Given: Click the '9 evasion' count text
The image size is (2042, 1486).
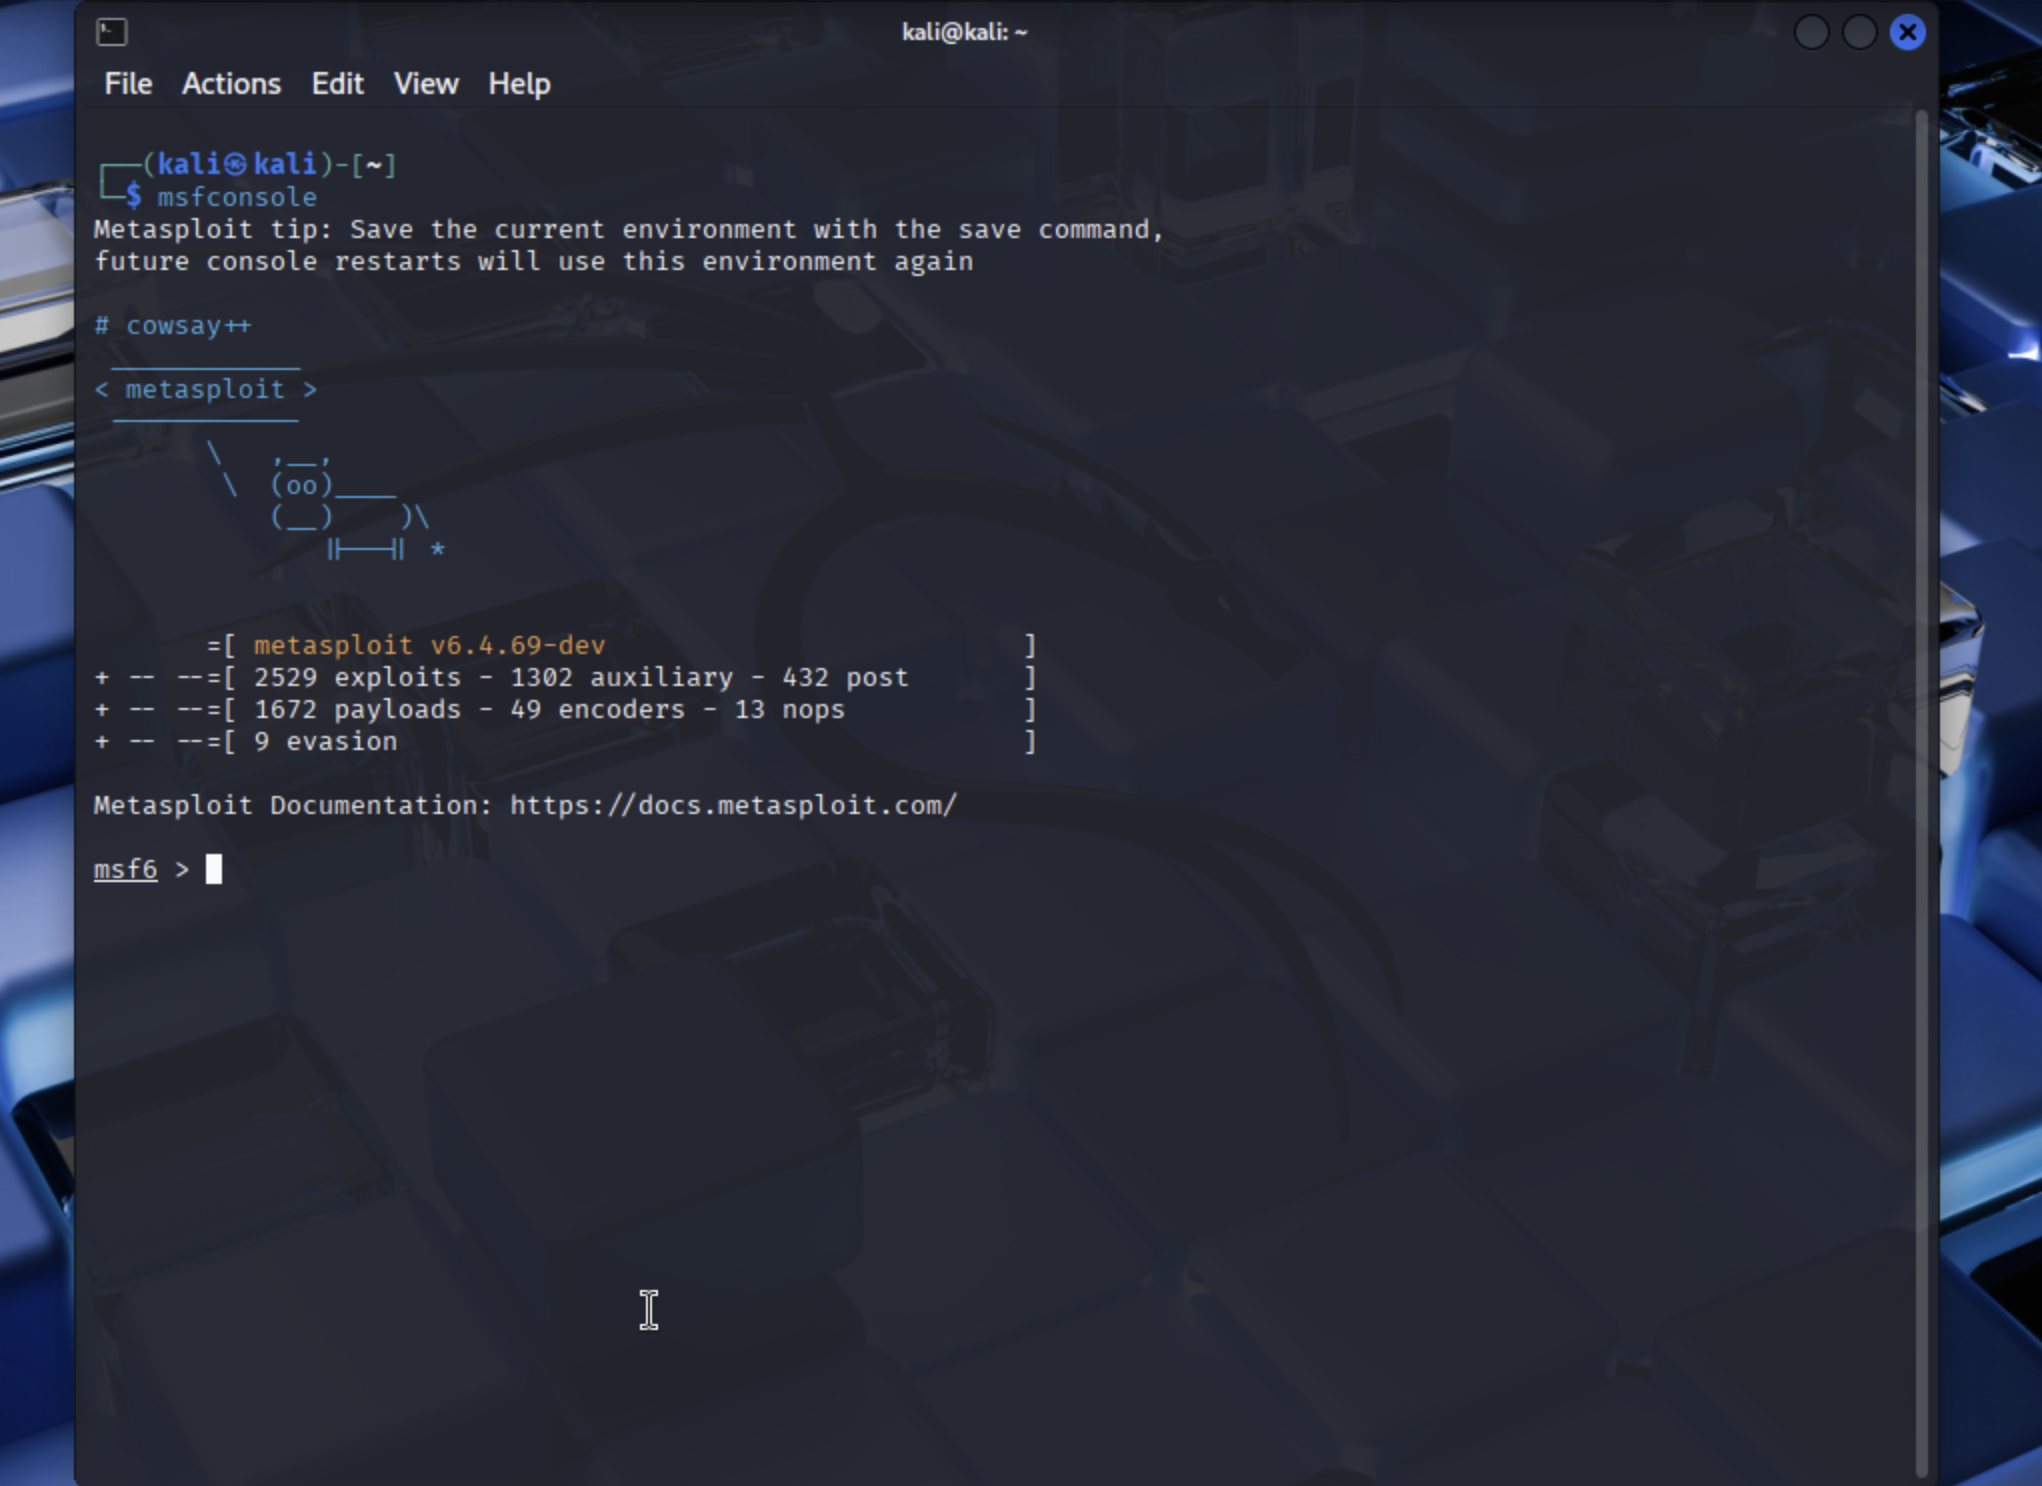Looking at the screenshot, I should click(325, 741).
